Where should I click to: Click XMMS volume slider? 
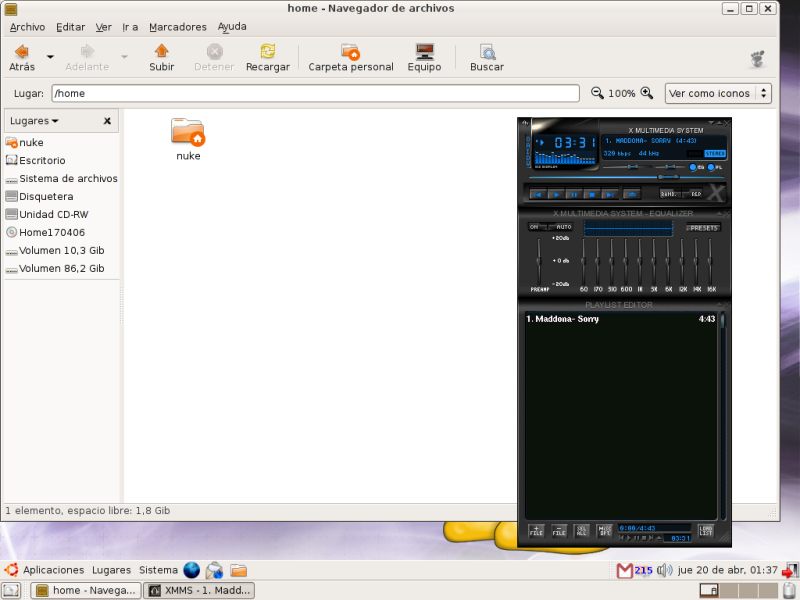[627, 167]
